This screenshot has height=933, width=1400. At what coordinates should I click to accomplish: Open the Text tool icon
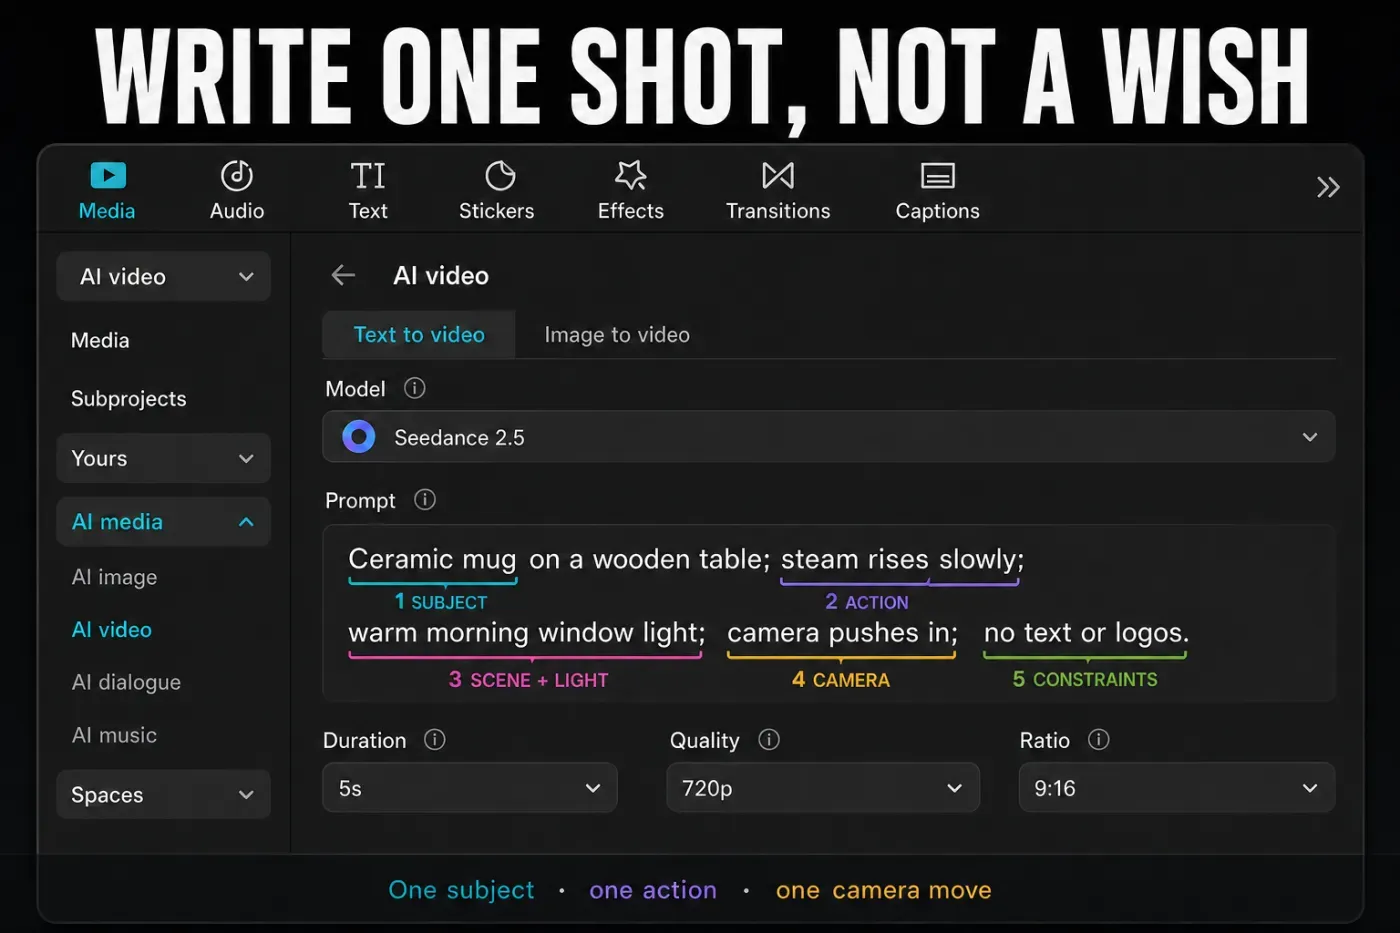tap(368, 176)
